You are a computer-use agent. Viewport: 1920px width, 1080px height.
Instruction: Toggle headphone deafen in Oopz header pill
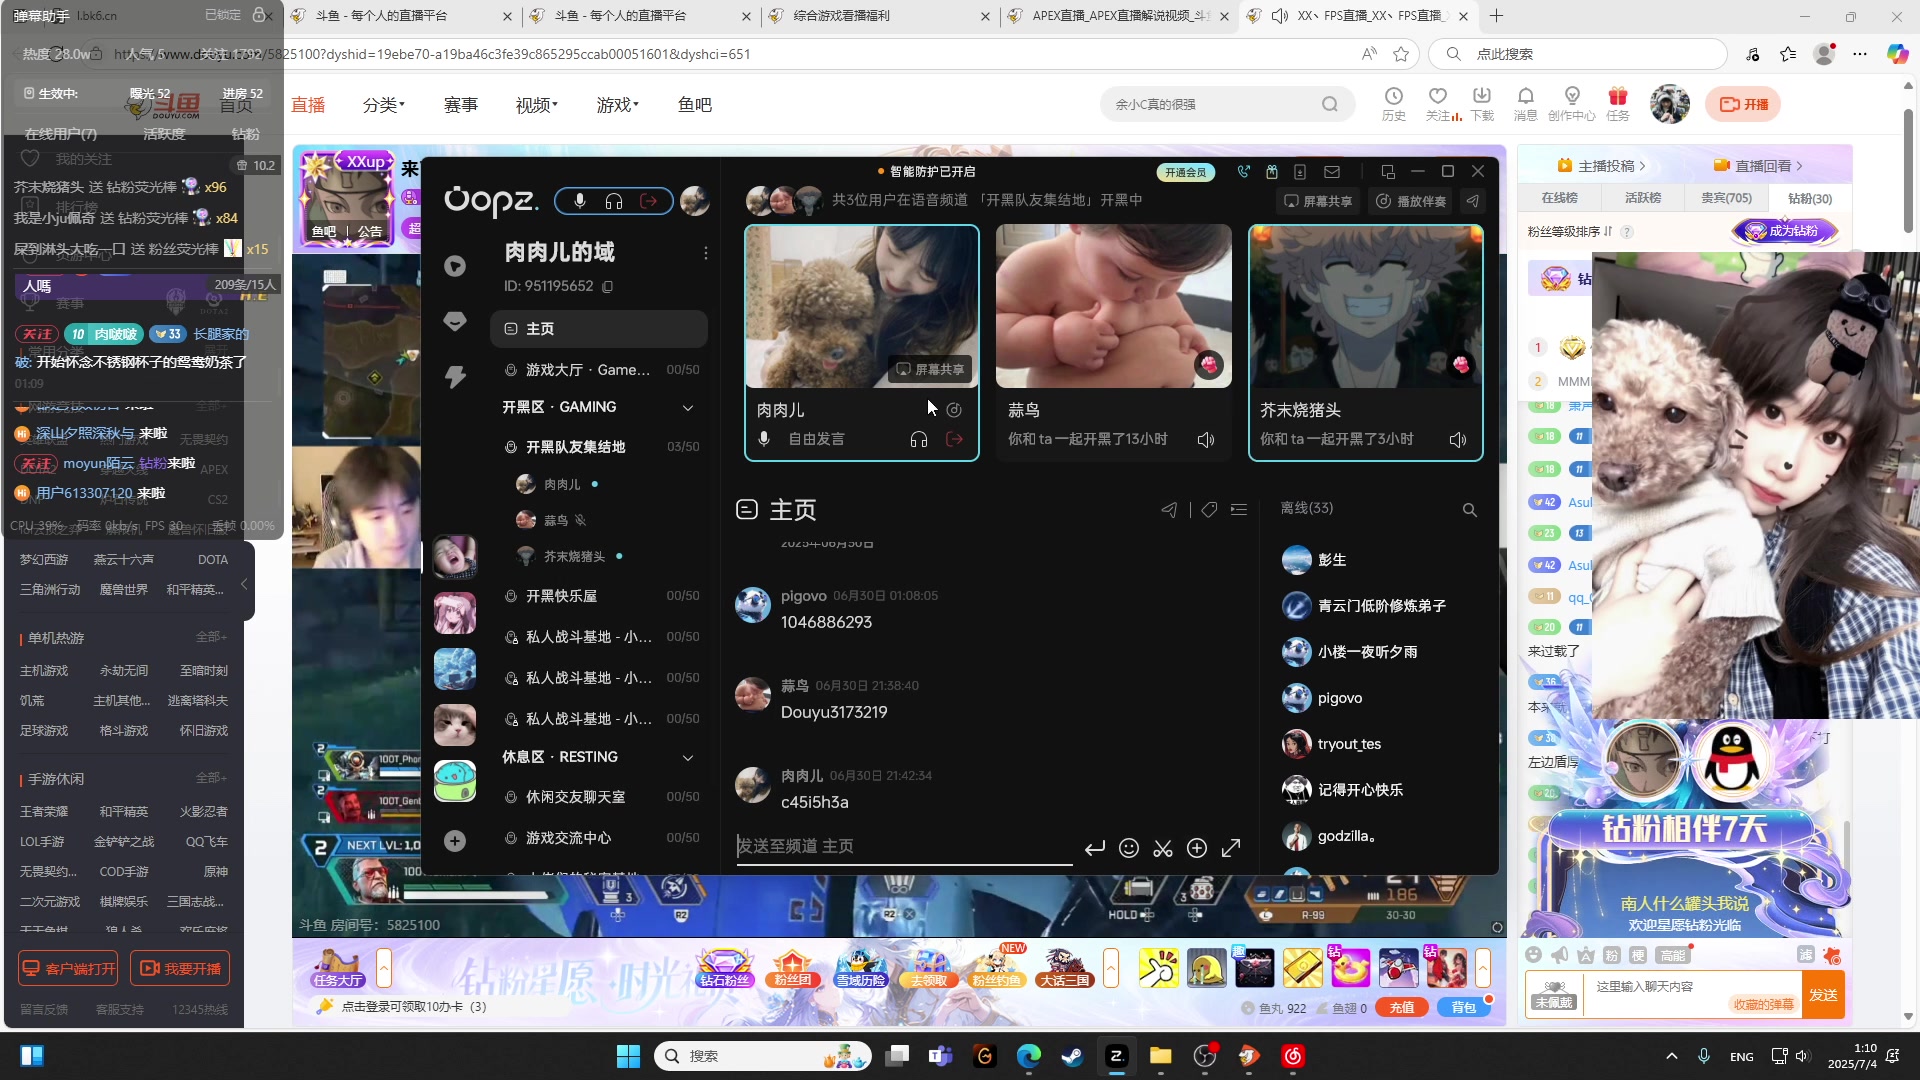click(x=614, y=201)
